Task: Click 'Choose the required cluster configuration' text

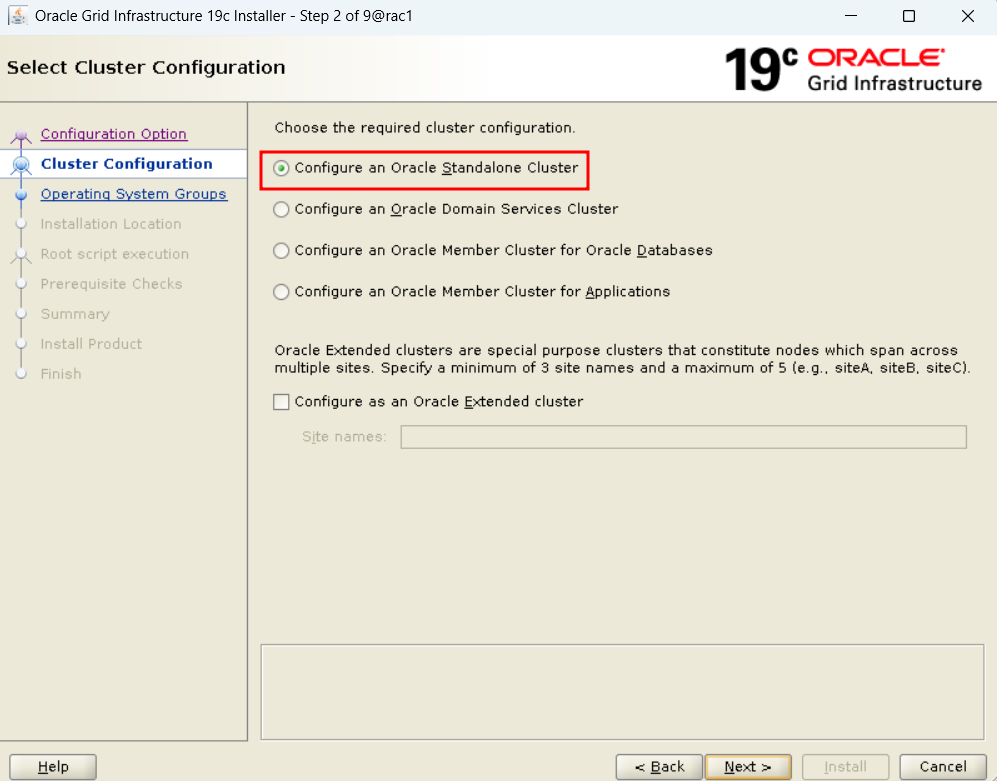Action: click(424, 128)
